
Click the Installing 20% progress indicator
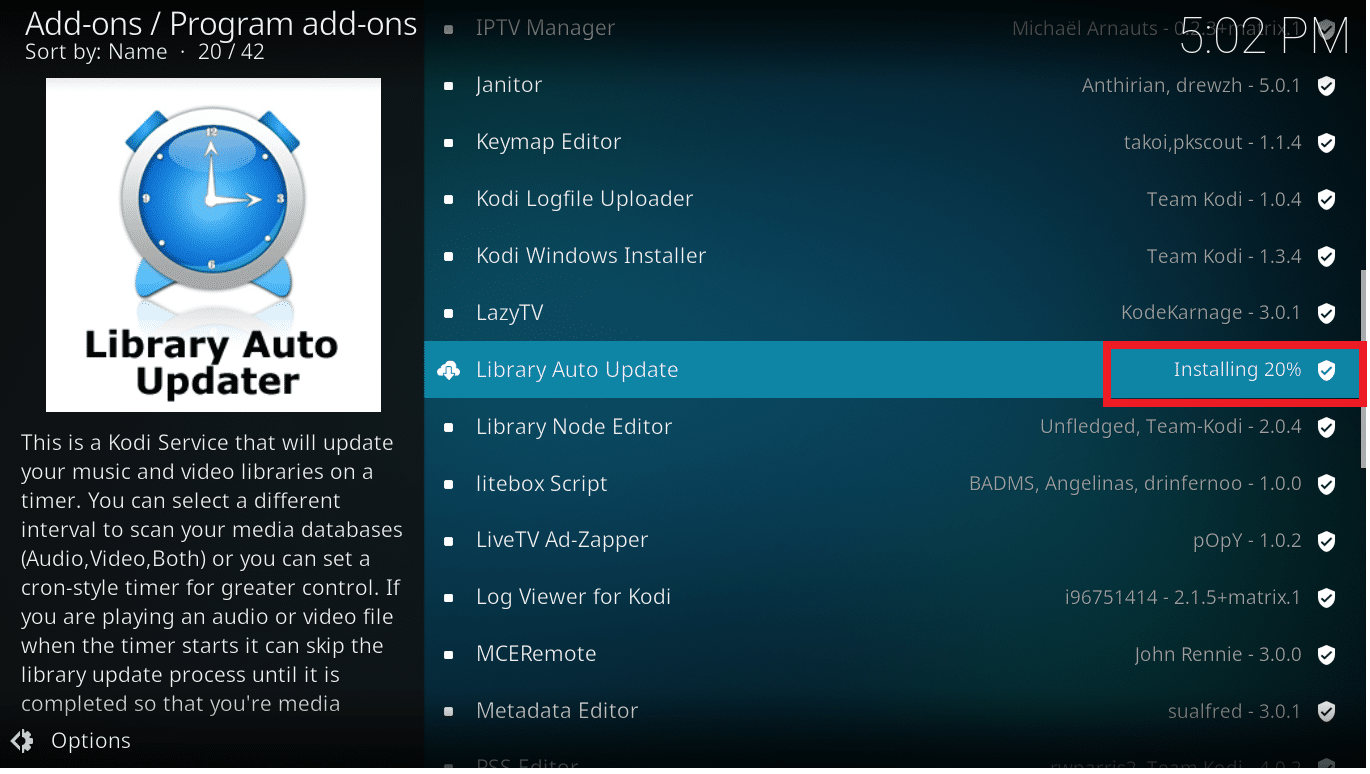(x=1236, y=370)
